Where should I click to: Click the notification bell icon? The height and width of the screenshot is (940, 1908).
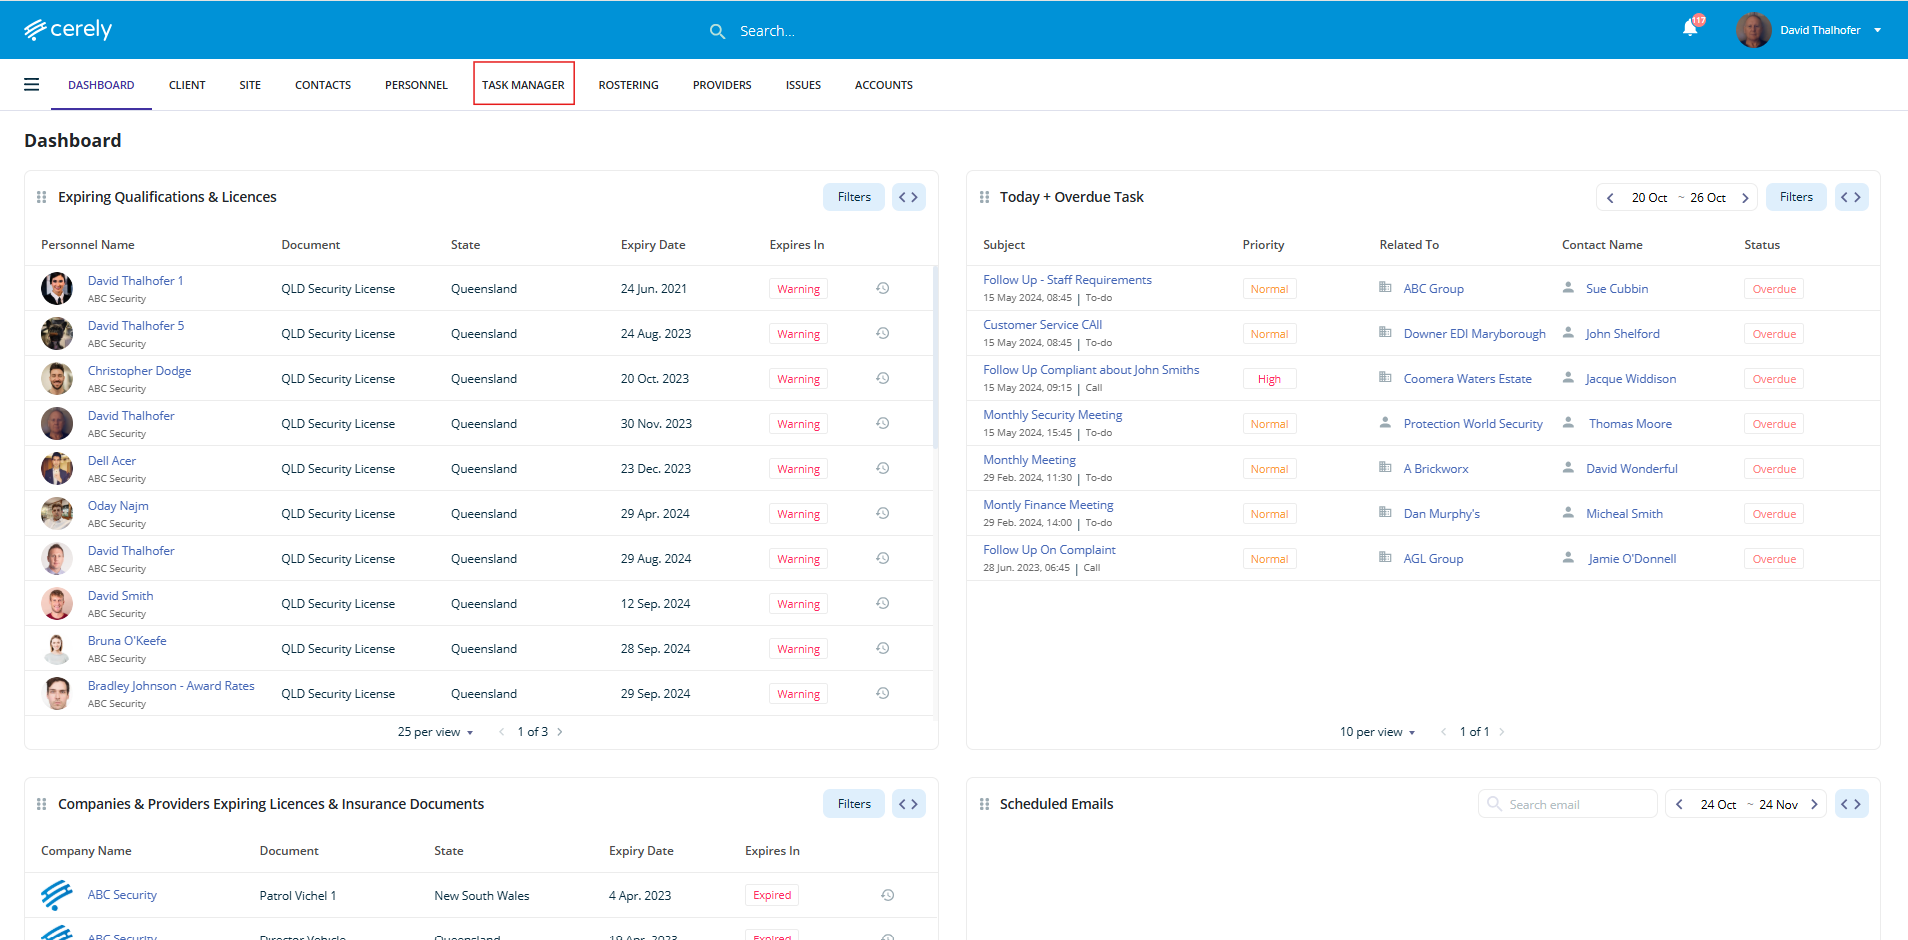[x=1690, y=29]
